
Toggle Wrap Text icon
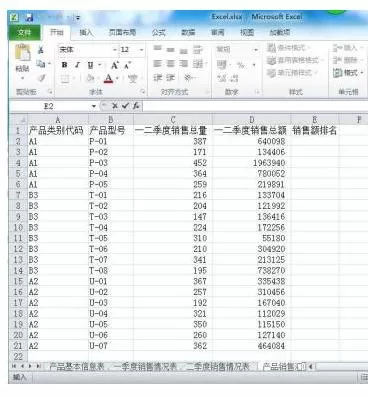(x=198, y=50)
